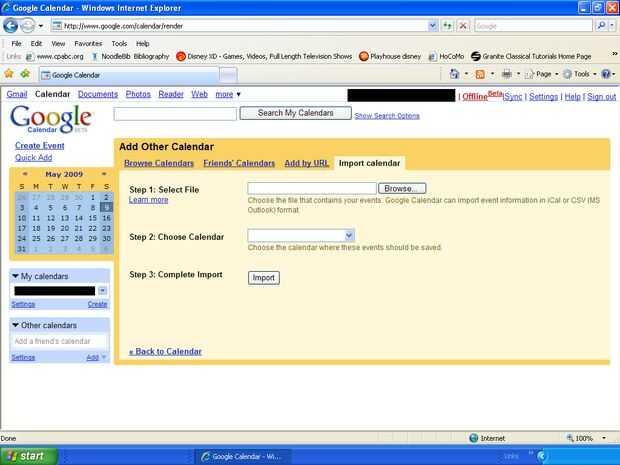Open the NoodleBib Bibliography bookmark
The height and width of the screenshot is (465, 620).
[130, 57]
